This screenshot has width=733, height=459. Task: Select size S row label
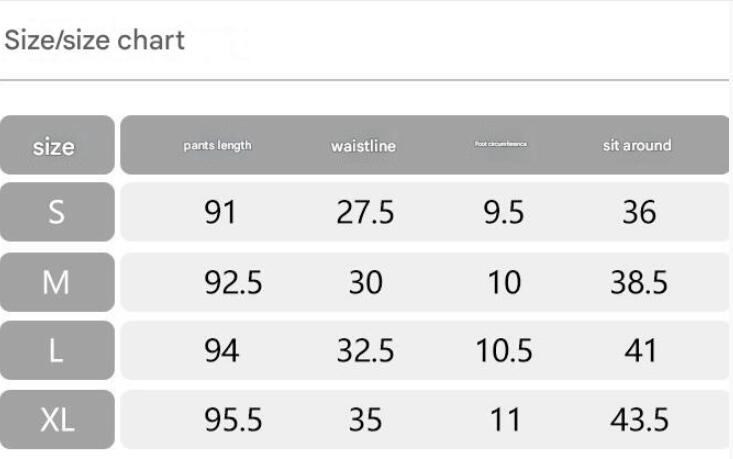pos(55,212)
